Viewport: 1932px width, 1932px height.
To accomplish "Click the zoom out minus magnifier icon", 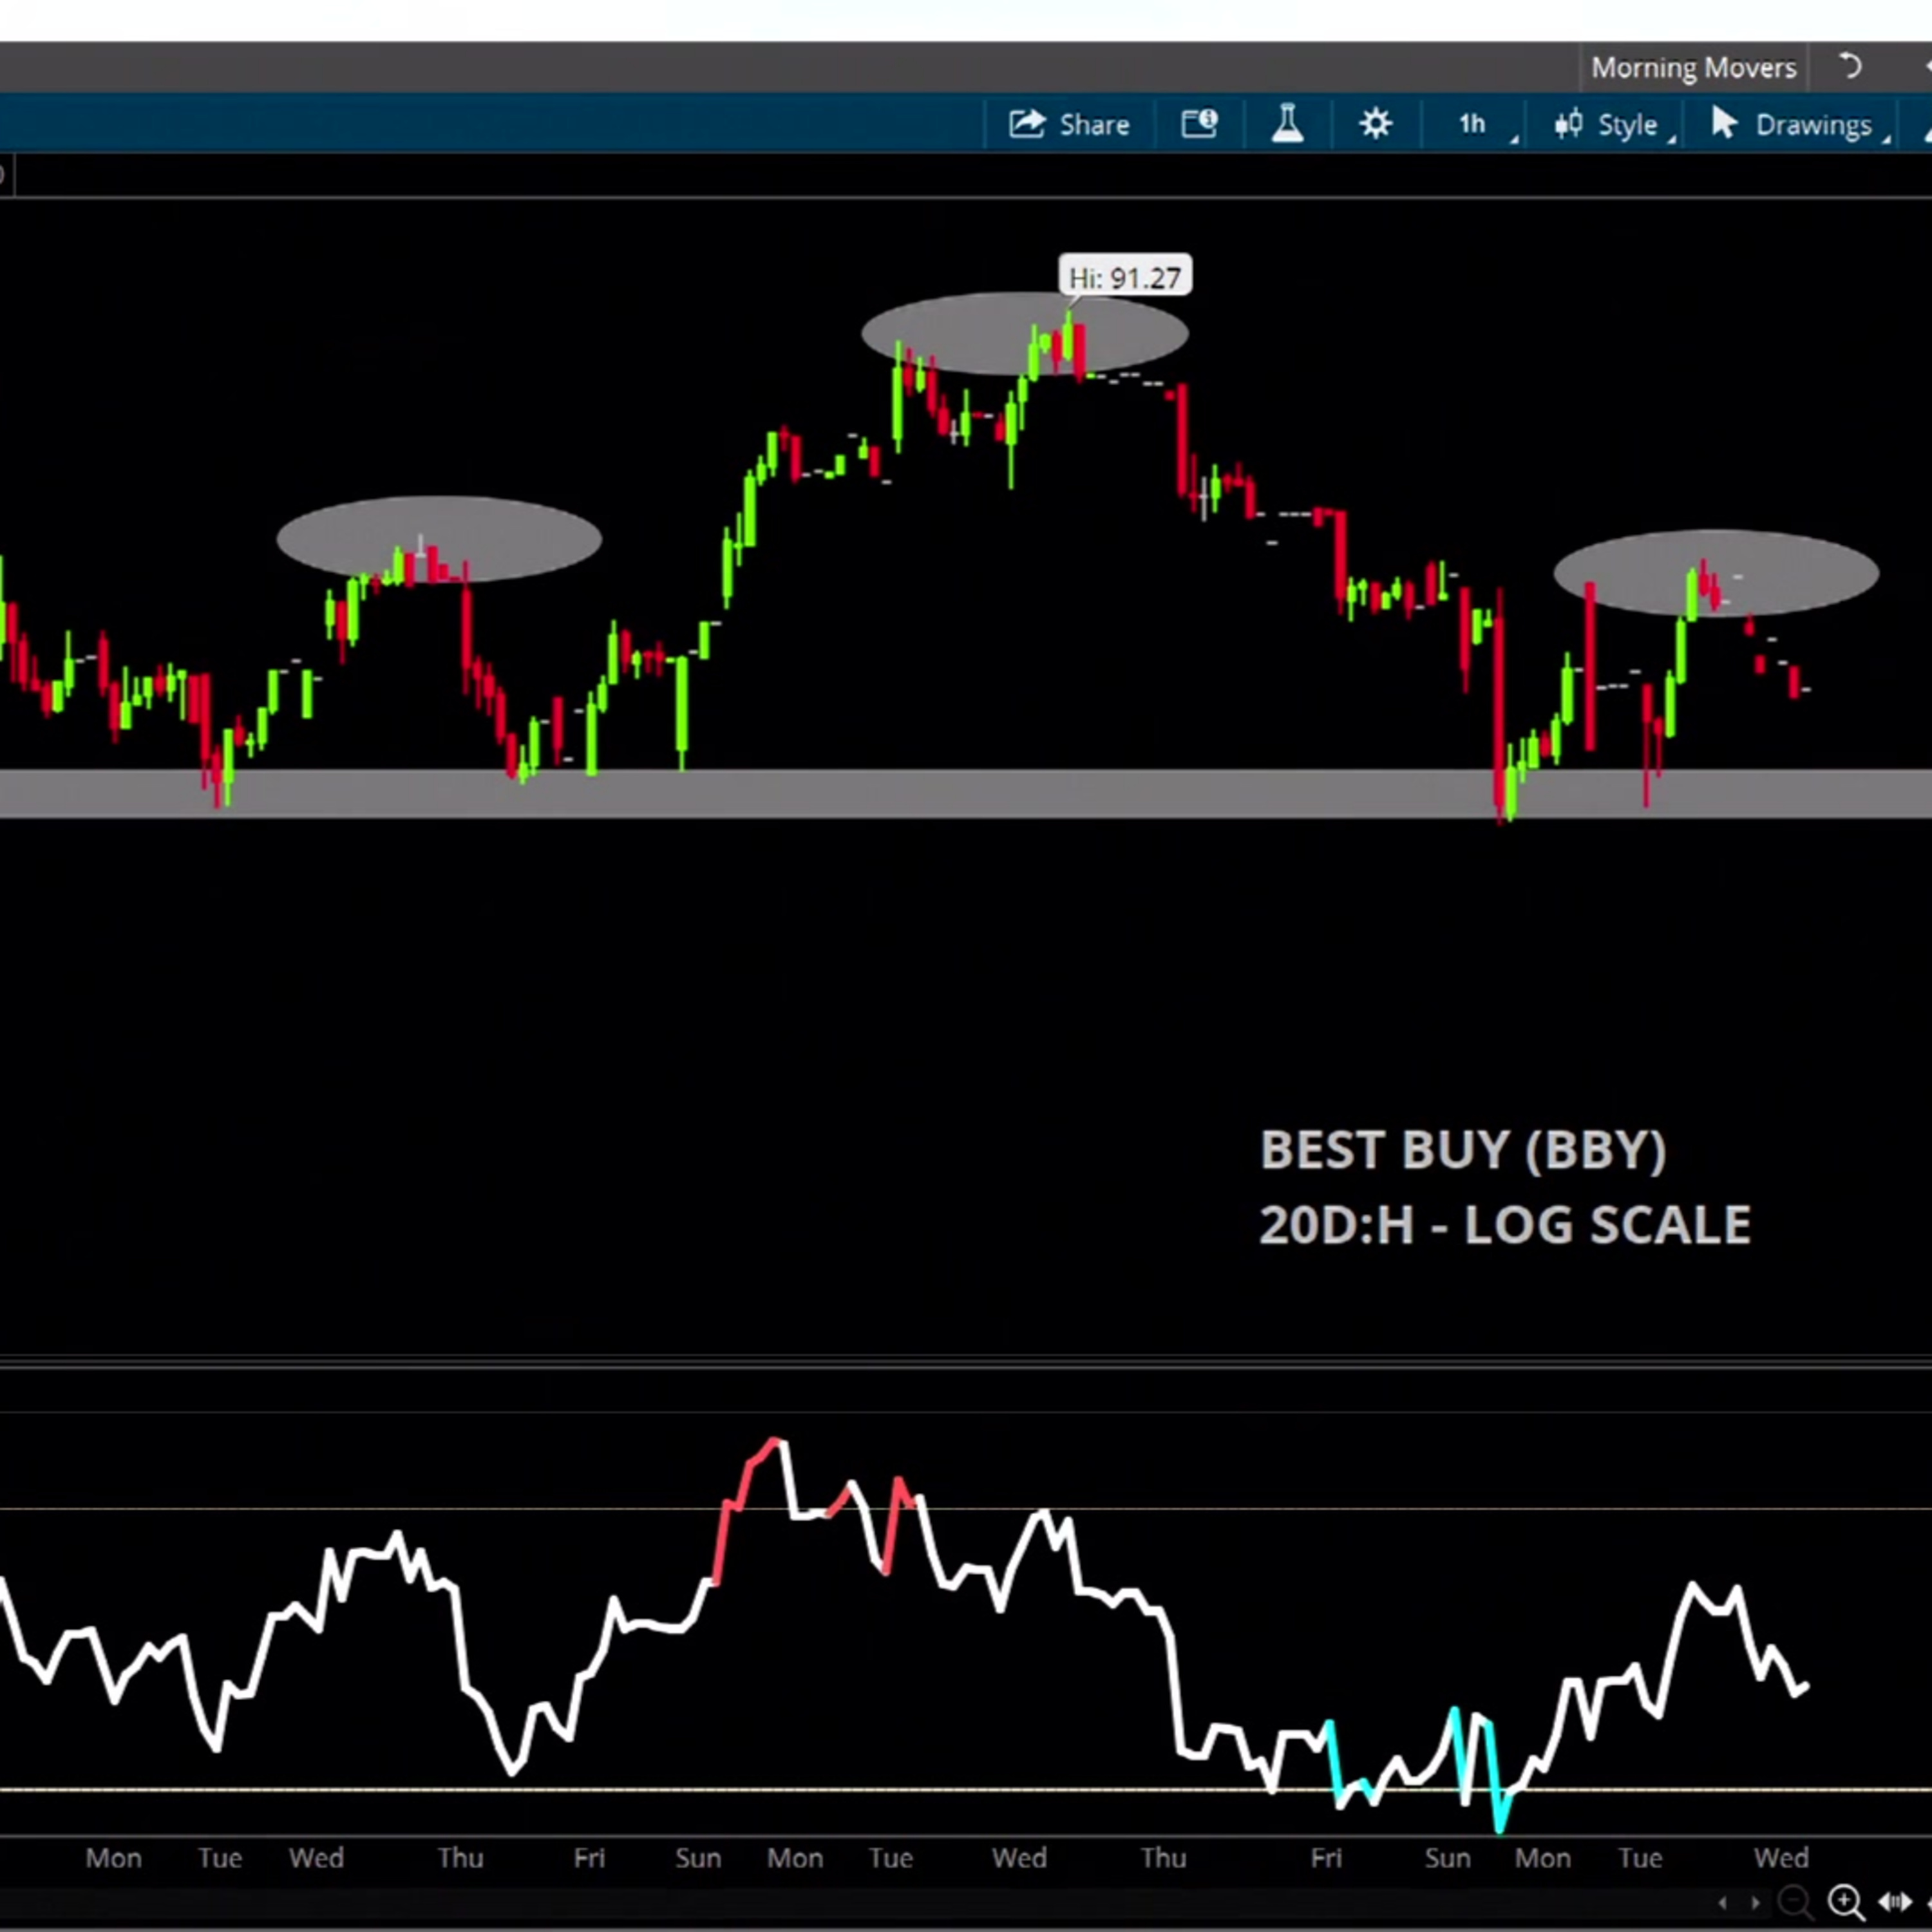I will (x=1795, y=1901).
